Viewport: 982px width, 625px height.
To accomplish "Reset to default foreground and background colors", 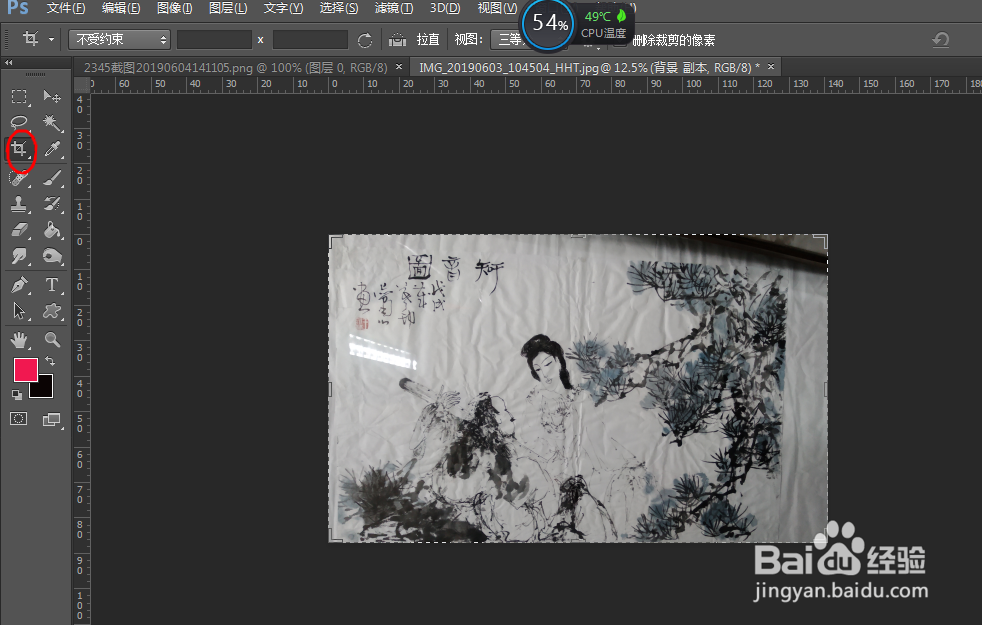I will (17, 395).
